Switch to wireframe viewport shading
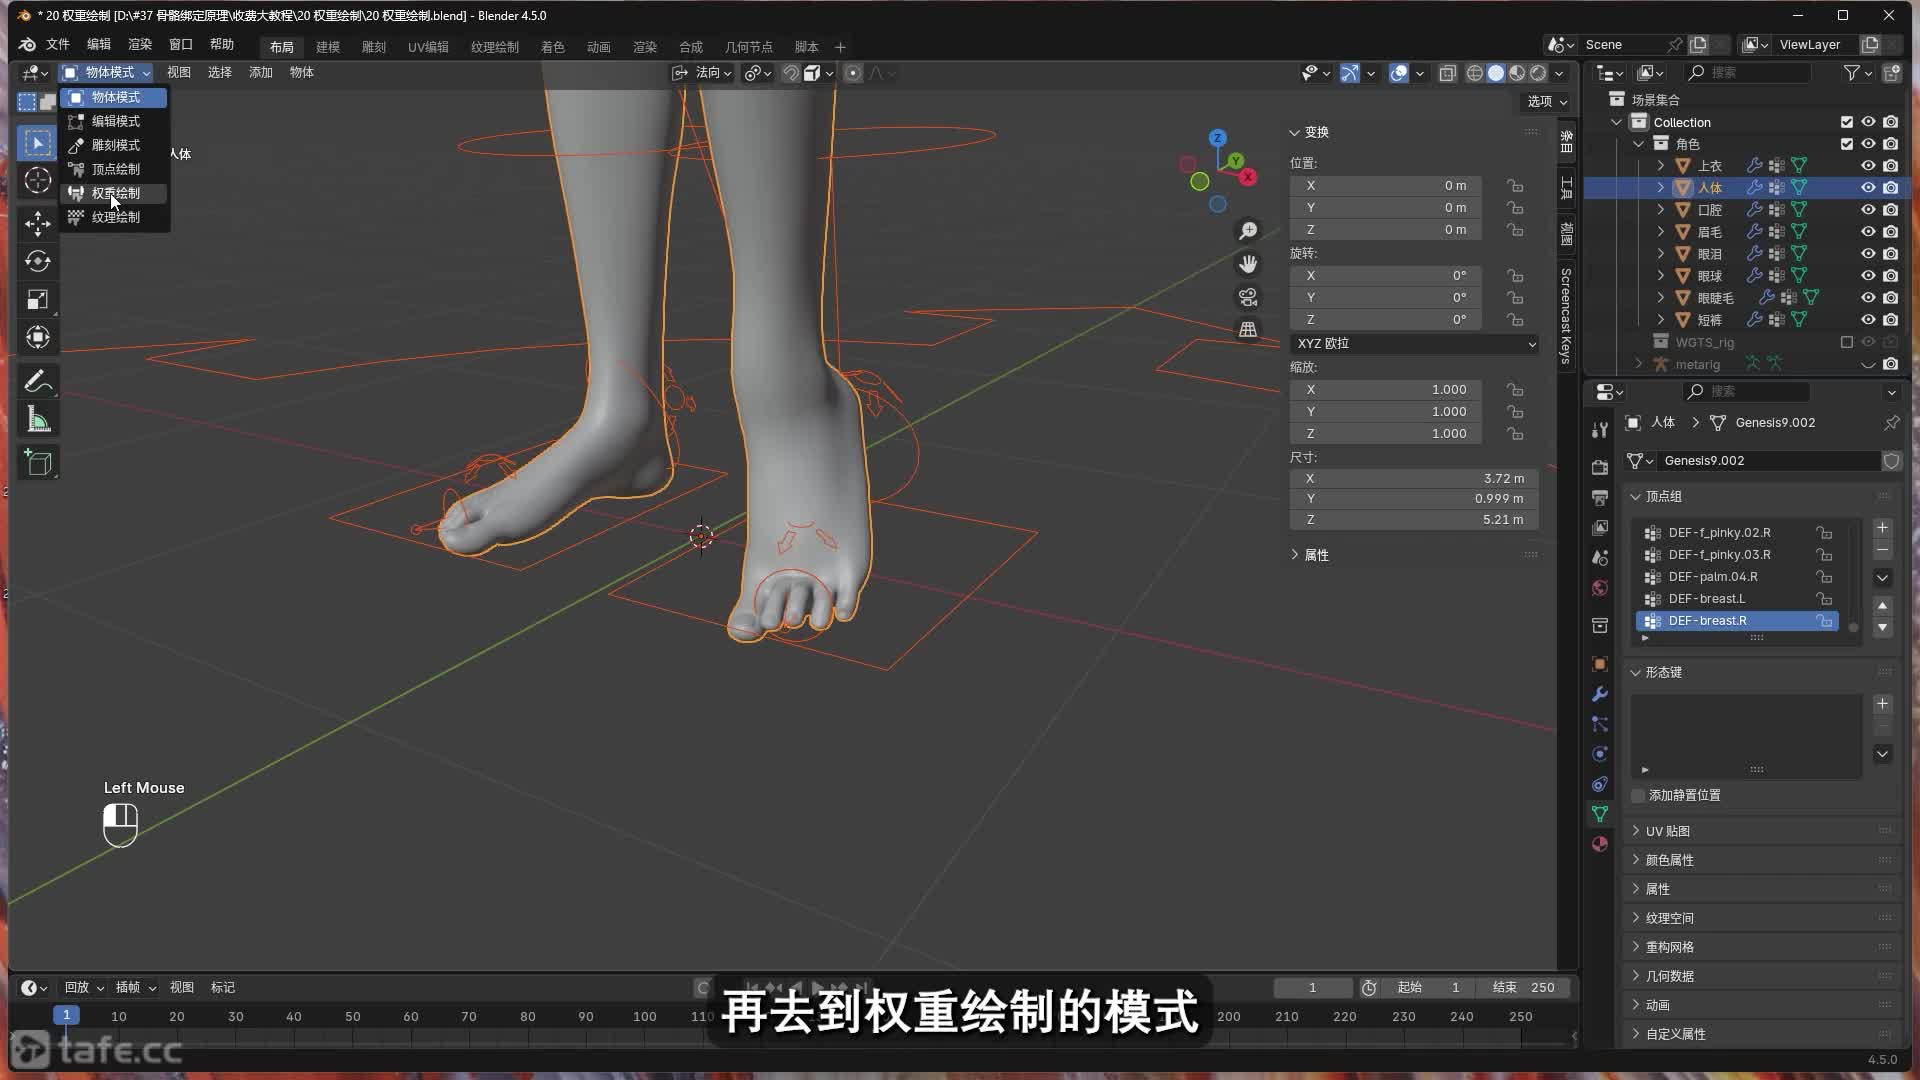This screenshot has width=1920, height=1080. [x=1475, y=73]
